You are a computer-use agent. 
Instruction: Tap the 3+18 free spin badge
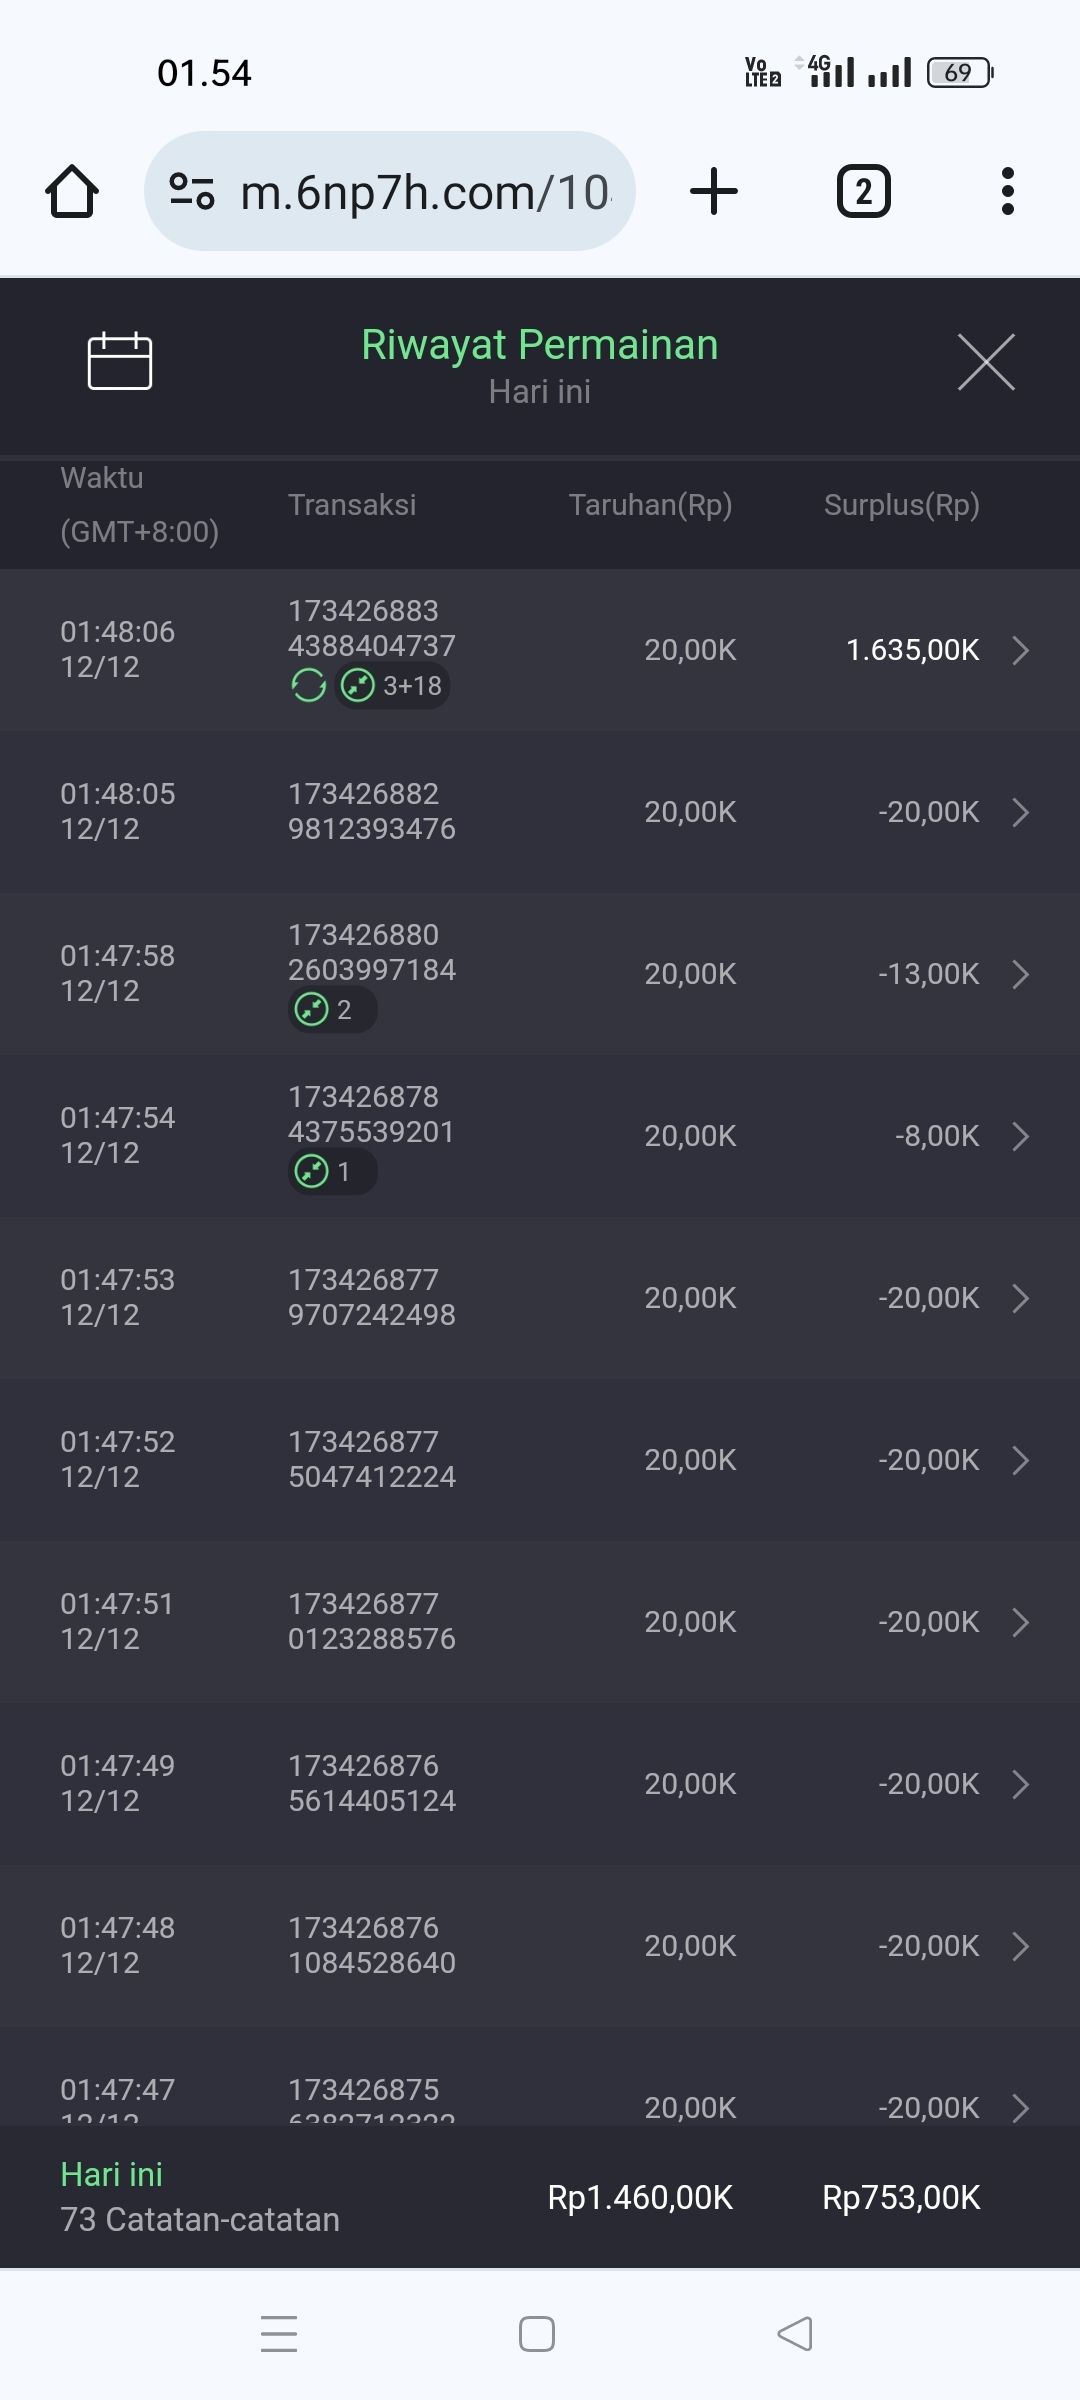(x=392, y=686)
